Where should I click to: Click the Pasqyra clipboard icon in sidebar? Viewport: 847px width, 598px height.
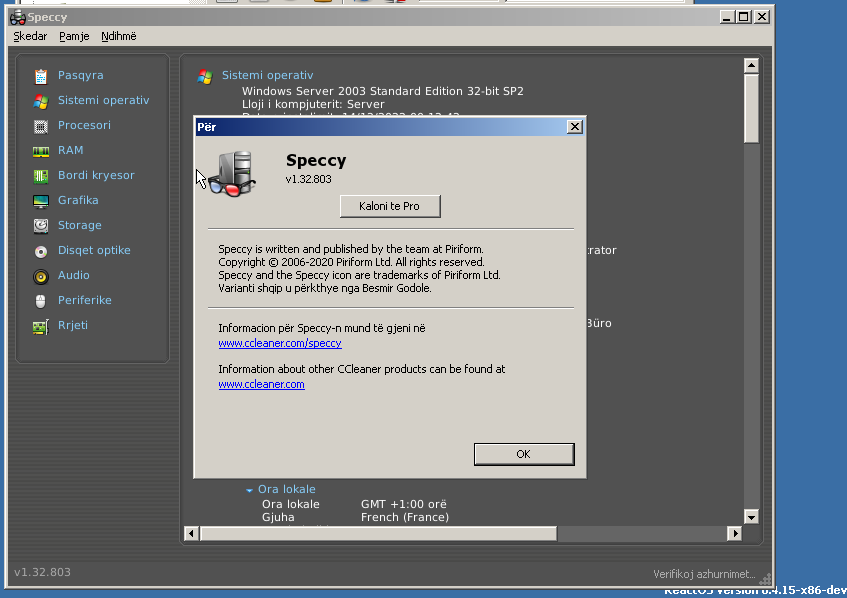click(x=41, y=76)
